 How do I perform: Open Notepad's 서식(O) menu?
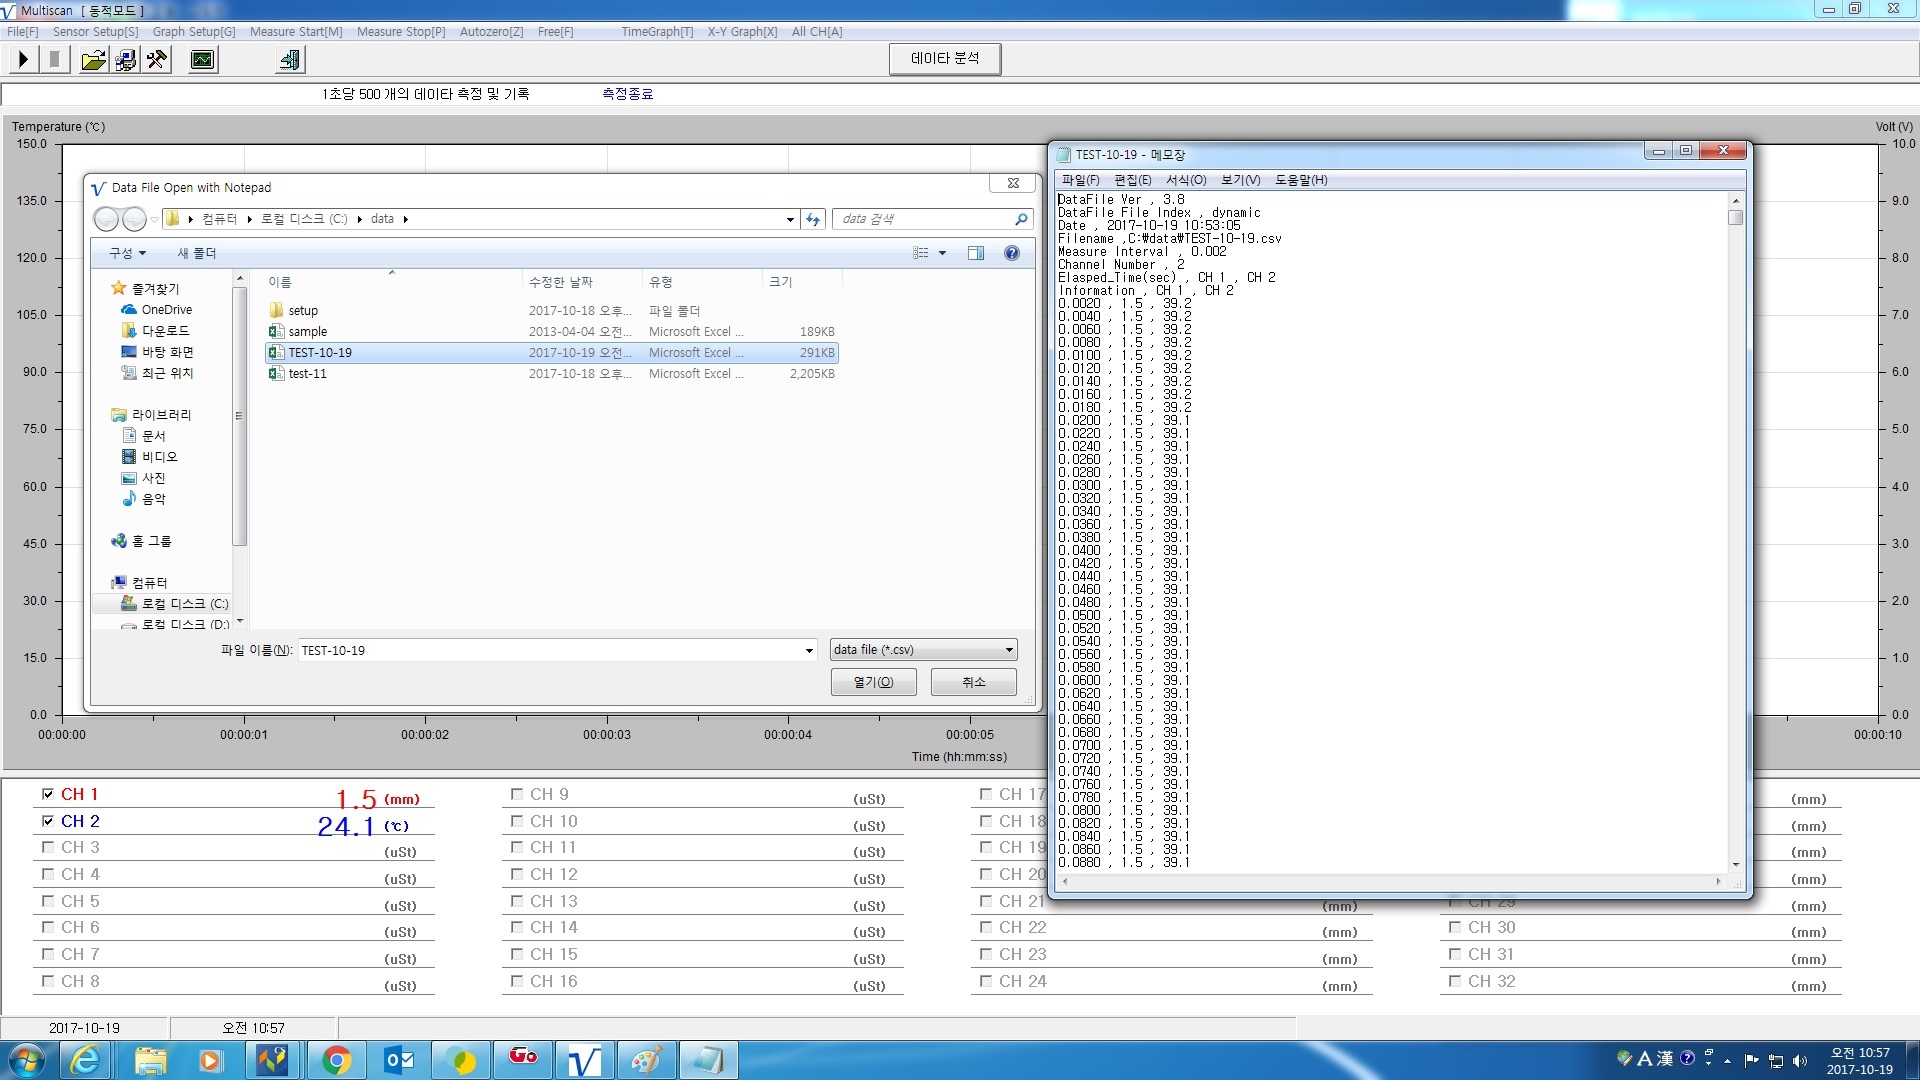[1186, 180]
